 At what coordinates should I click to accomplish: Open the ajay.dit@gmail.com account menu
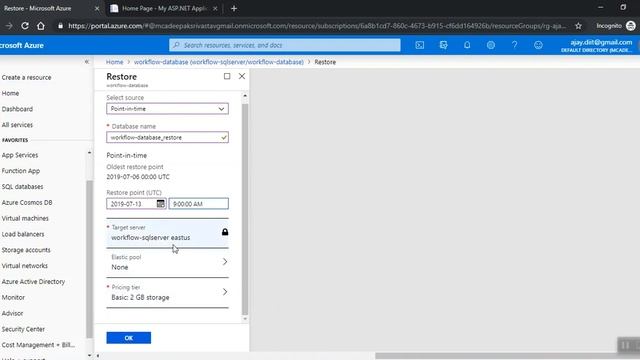click(597, 45)
